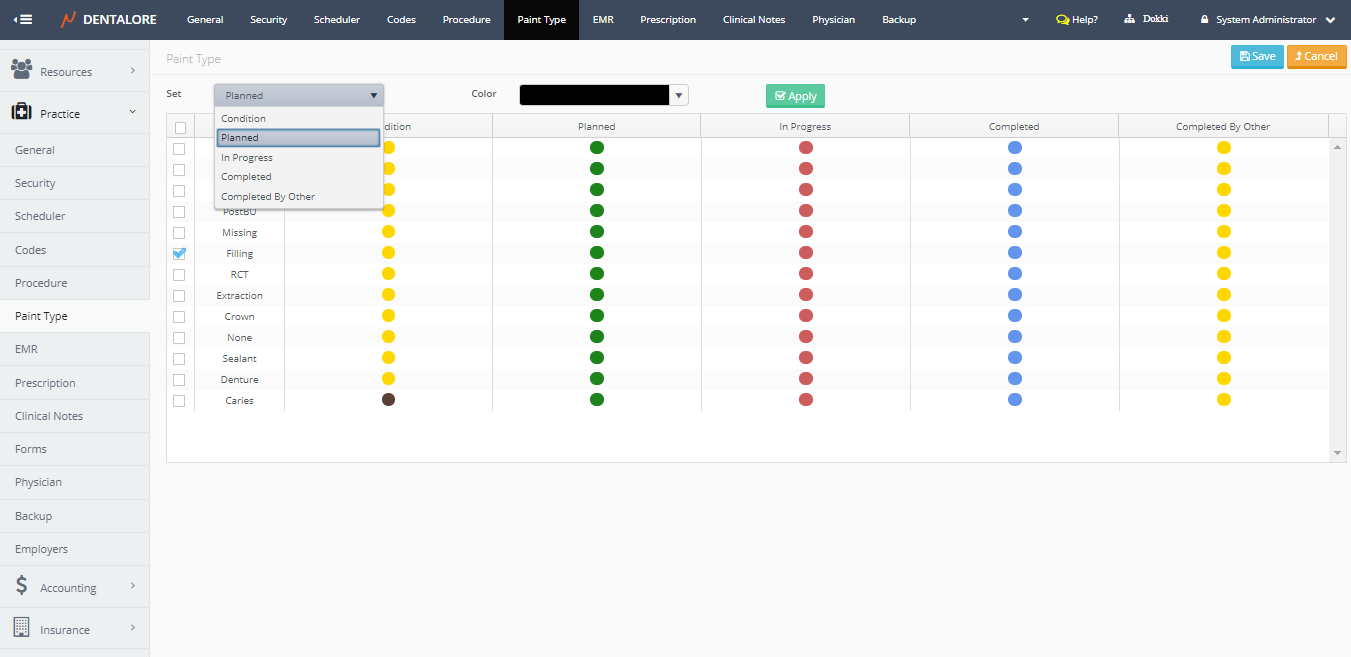
Task: Open the Color picker dropdown arrow
Action: [x=679, y=96]
